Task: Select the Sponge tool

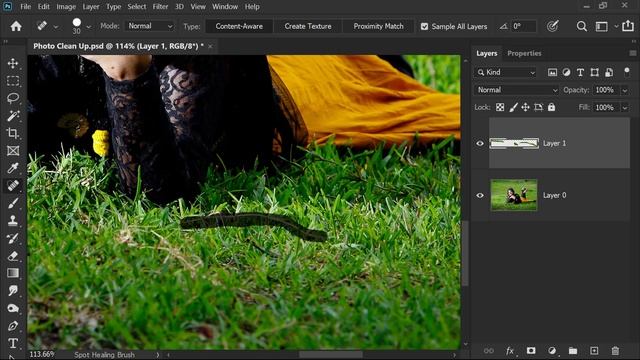Action: (13, 308)
